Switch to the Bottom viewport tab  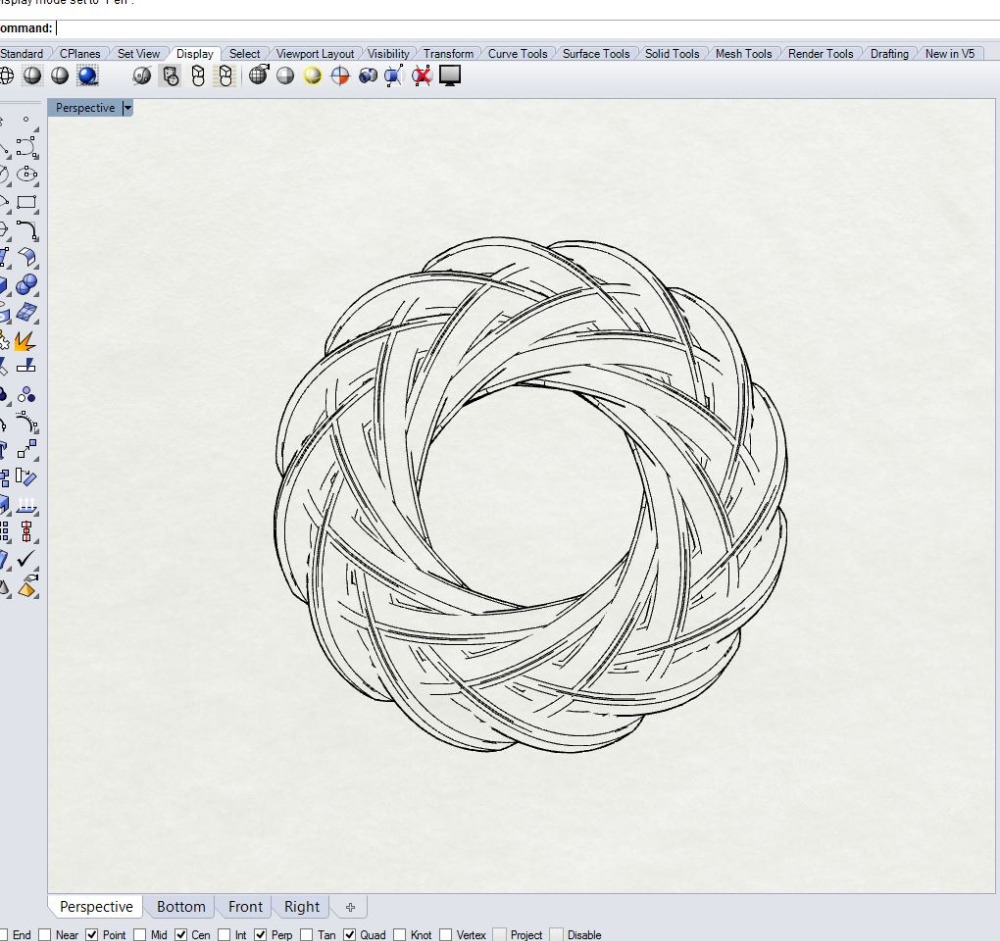tap(181, 907)
